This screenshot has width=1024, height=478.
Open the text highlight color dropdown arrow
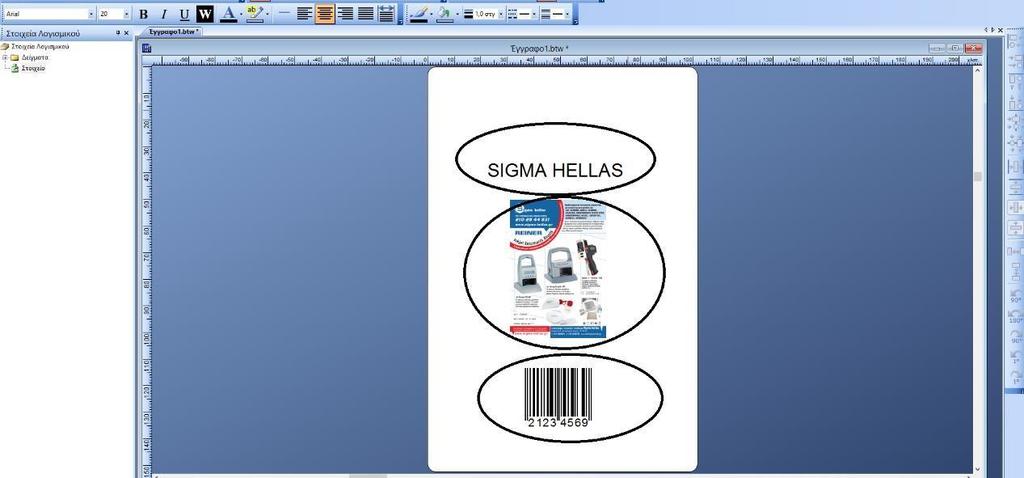[x=268, y=14]
